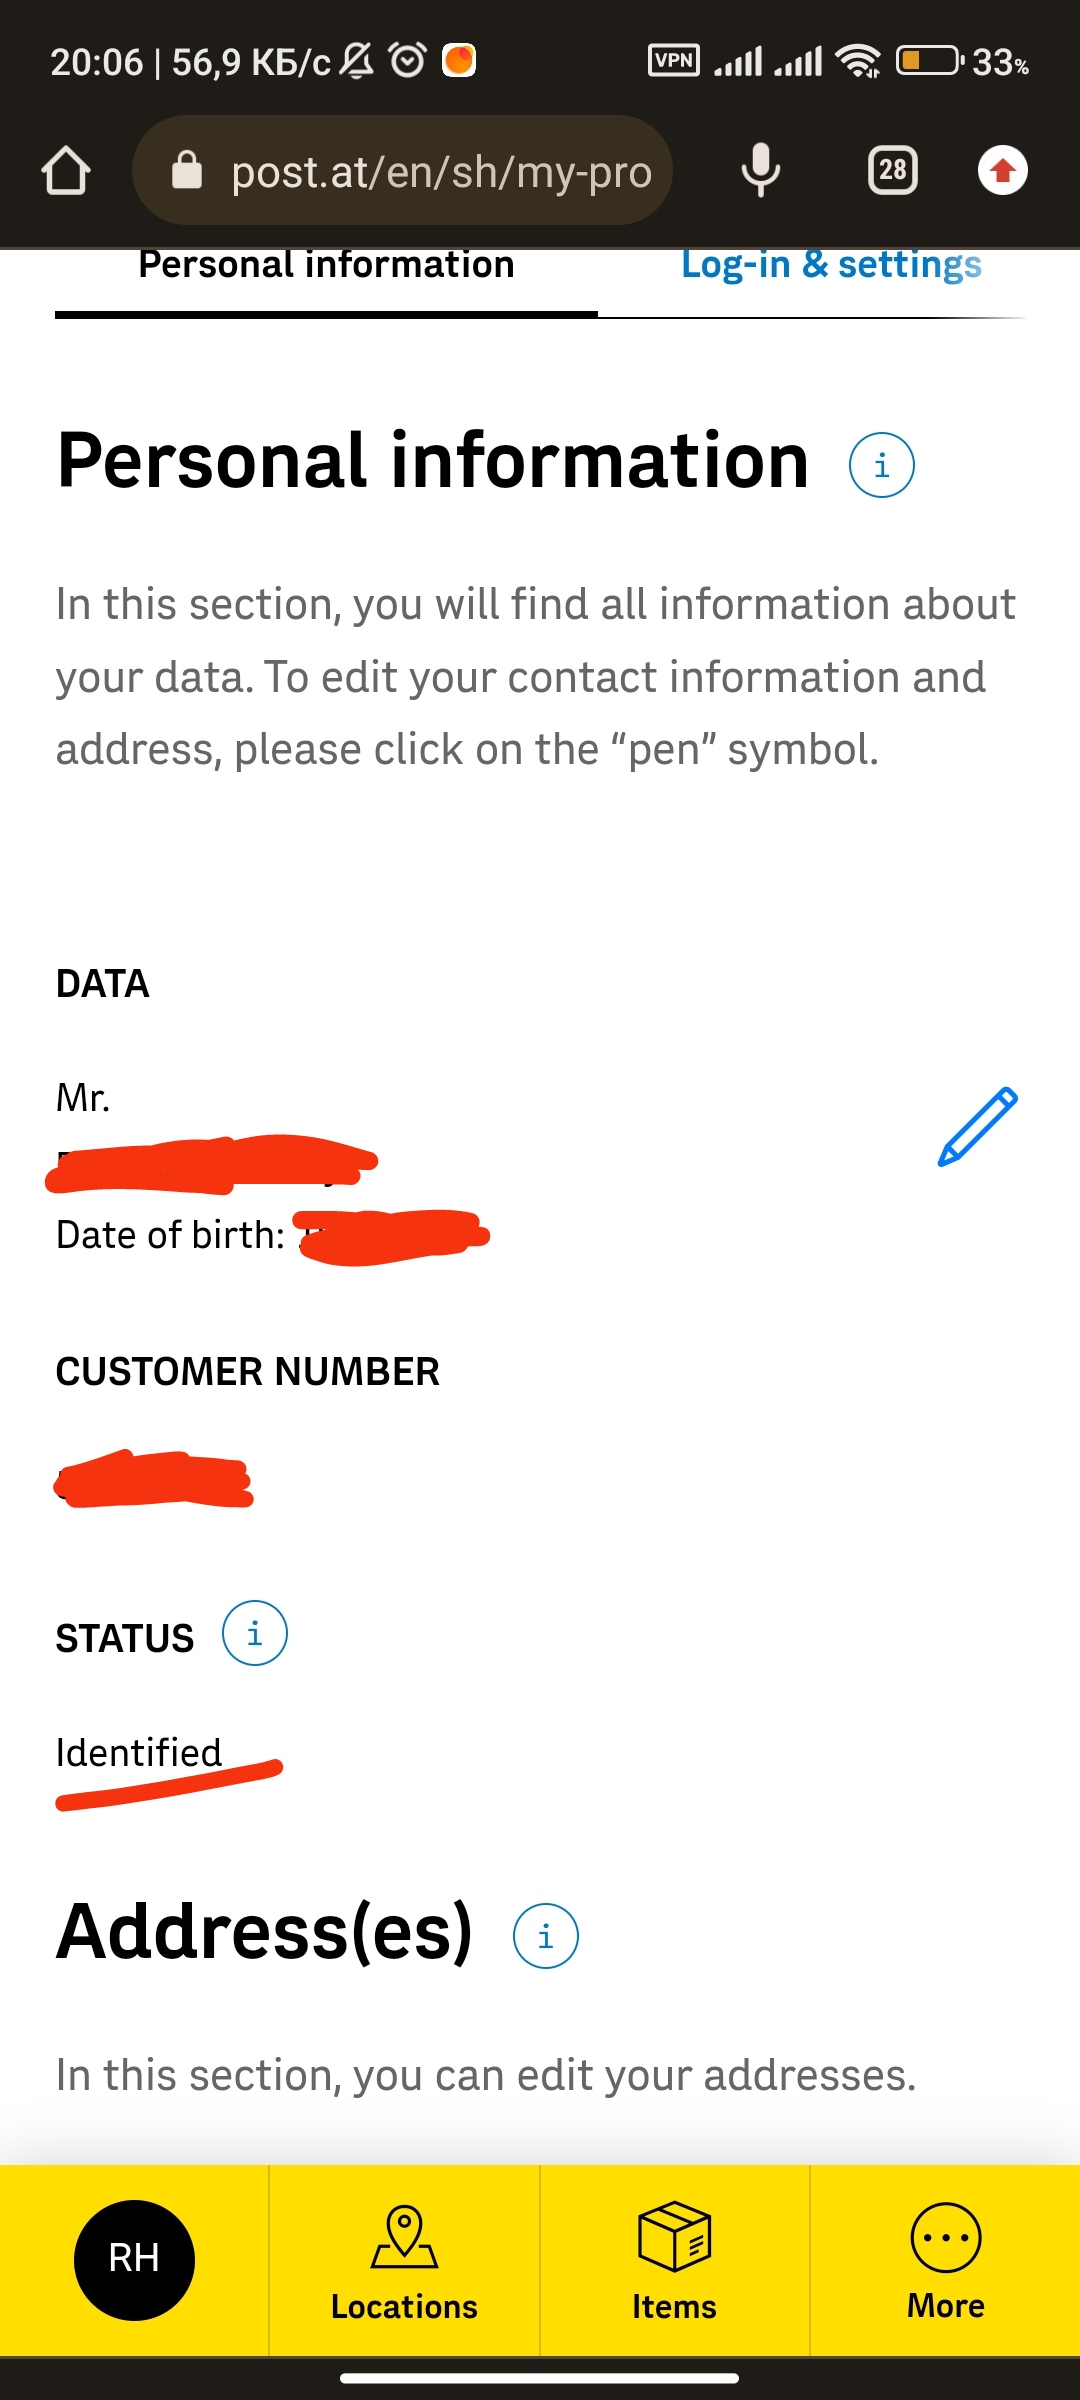
Task: Click the blue pen edit icon
Action: pyautogui.click(x=977, y=1127)
